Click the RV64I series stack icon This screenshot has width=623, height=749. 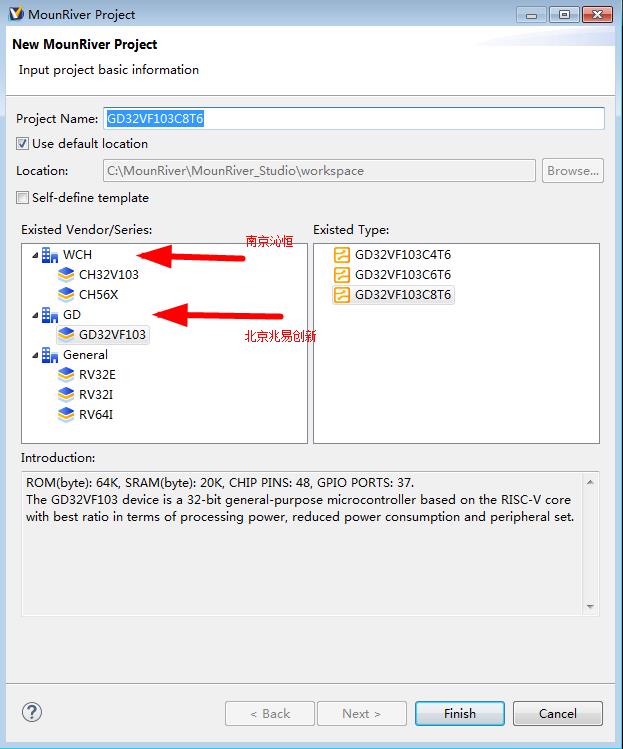tap(66, 415)
